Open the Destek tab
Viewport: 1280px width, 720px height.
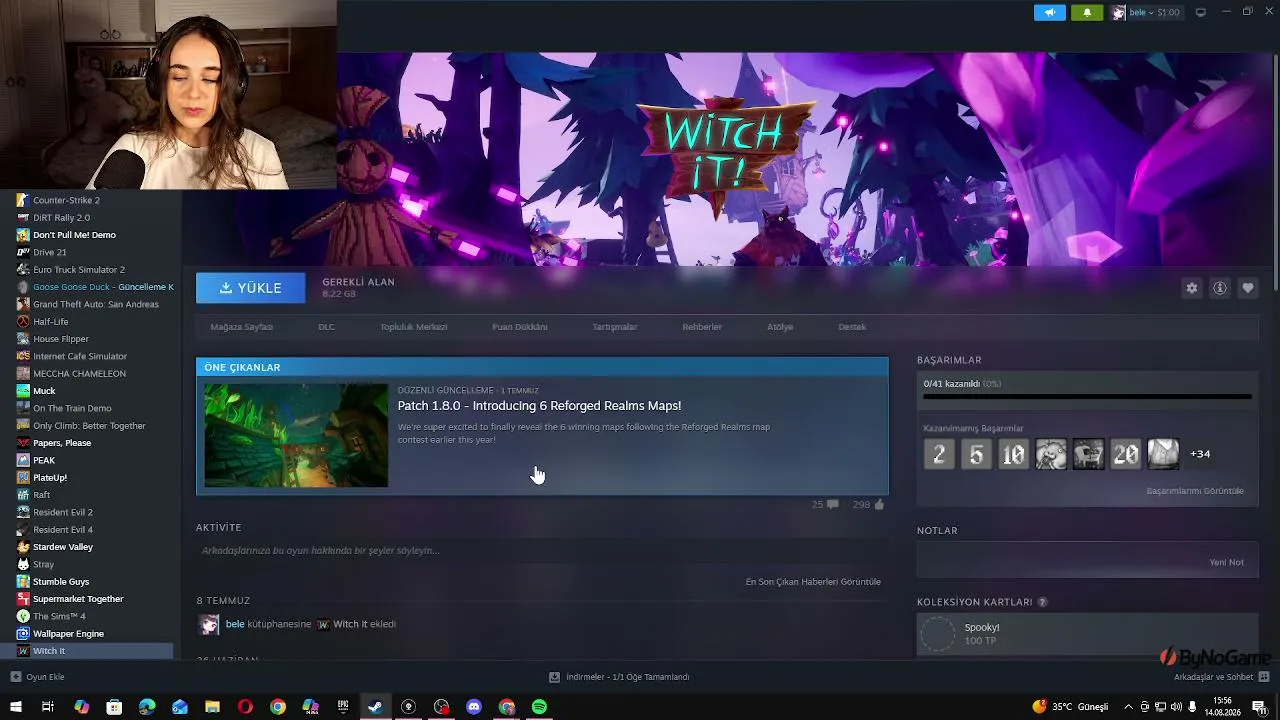point(852,327)
